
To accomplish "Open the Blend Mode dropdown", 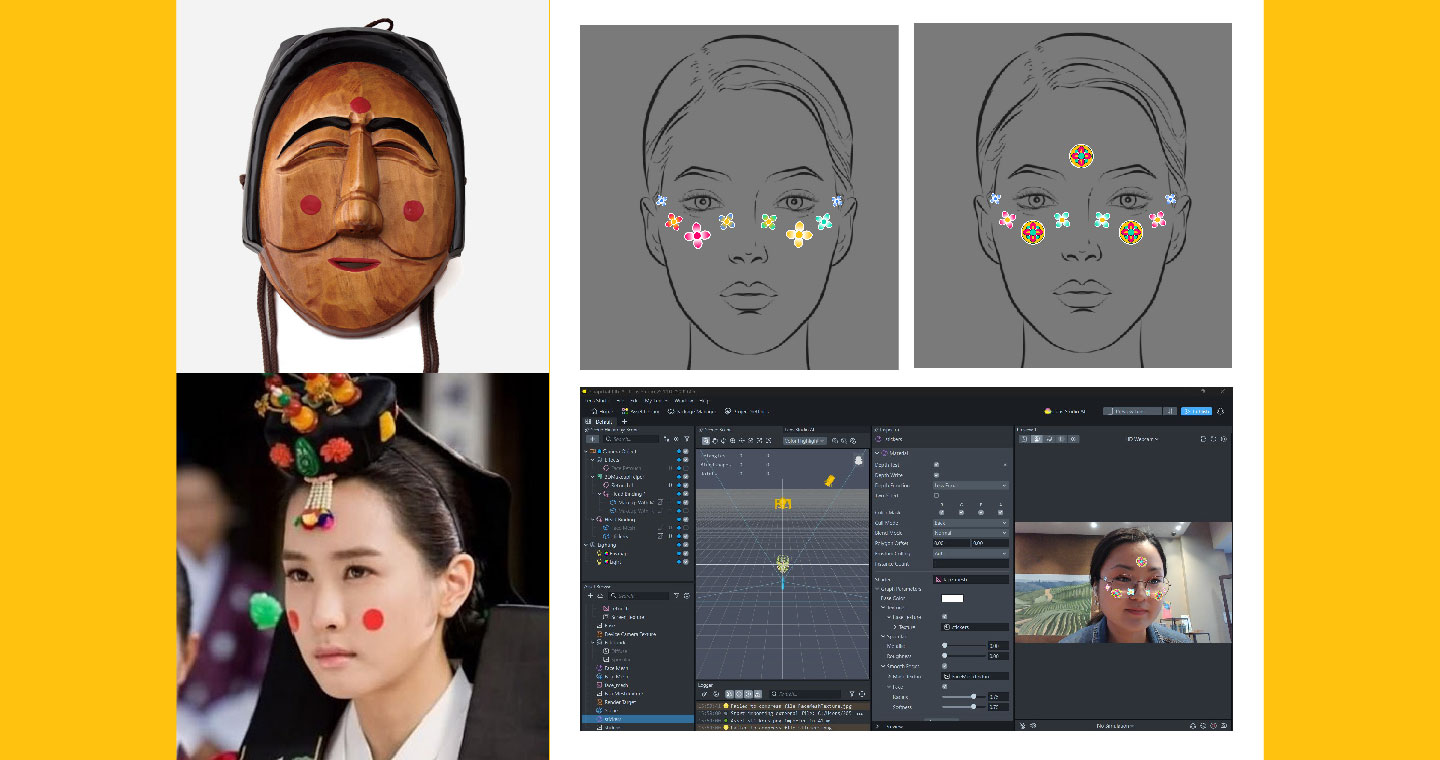I will pyautogui.click(x=970, y=533).
